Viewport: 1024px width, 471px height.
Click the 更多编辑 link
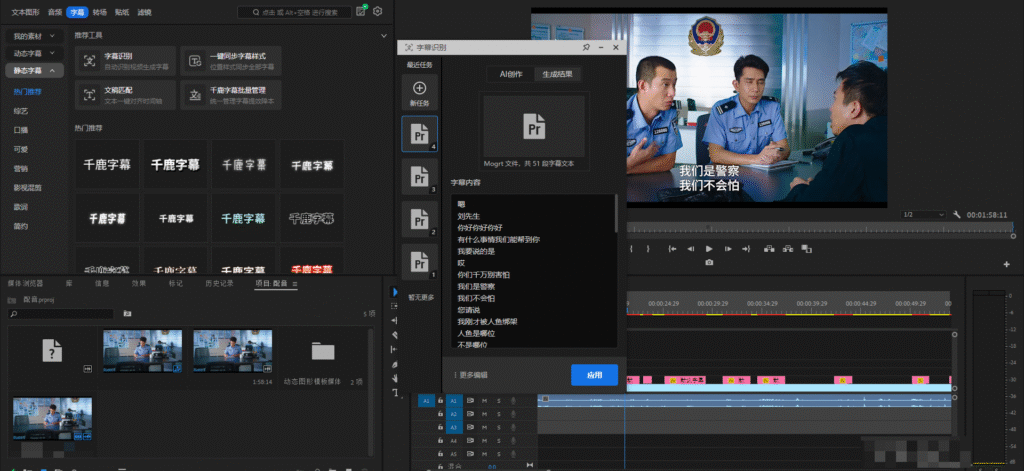point(473,375)
